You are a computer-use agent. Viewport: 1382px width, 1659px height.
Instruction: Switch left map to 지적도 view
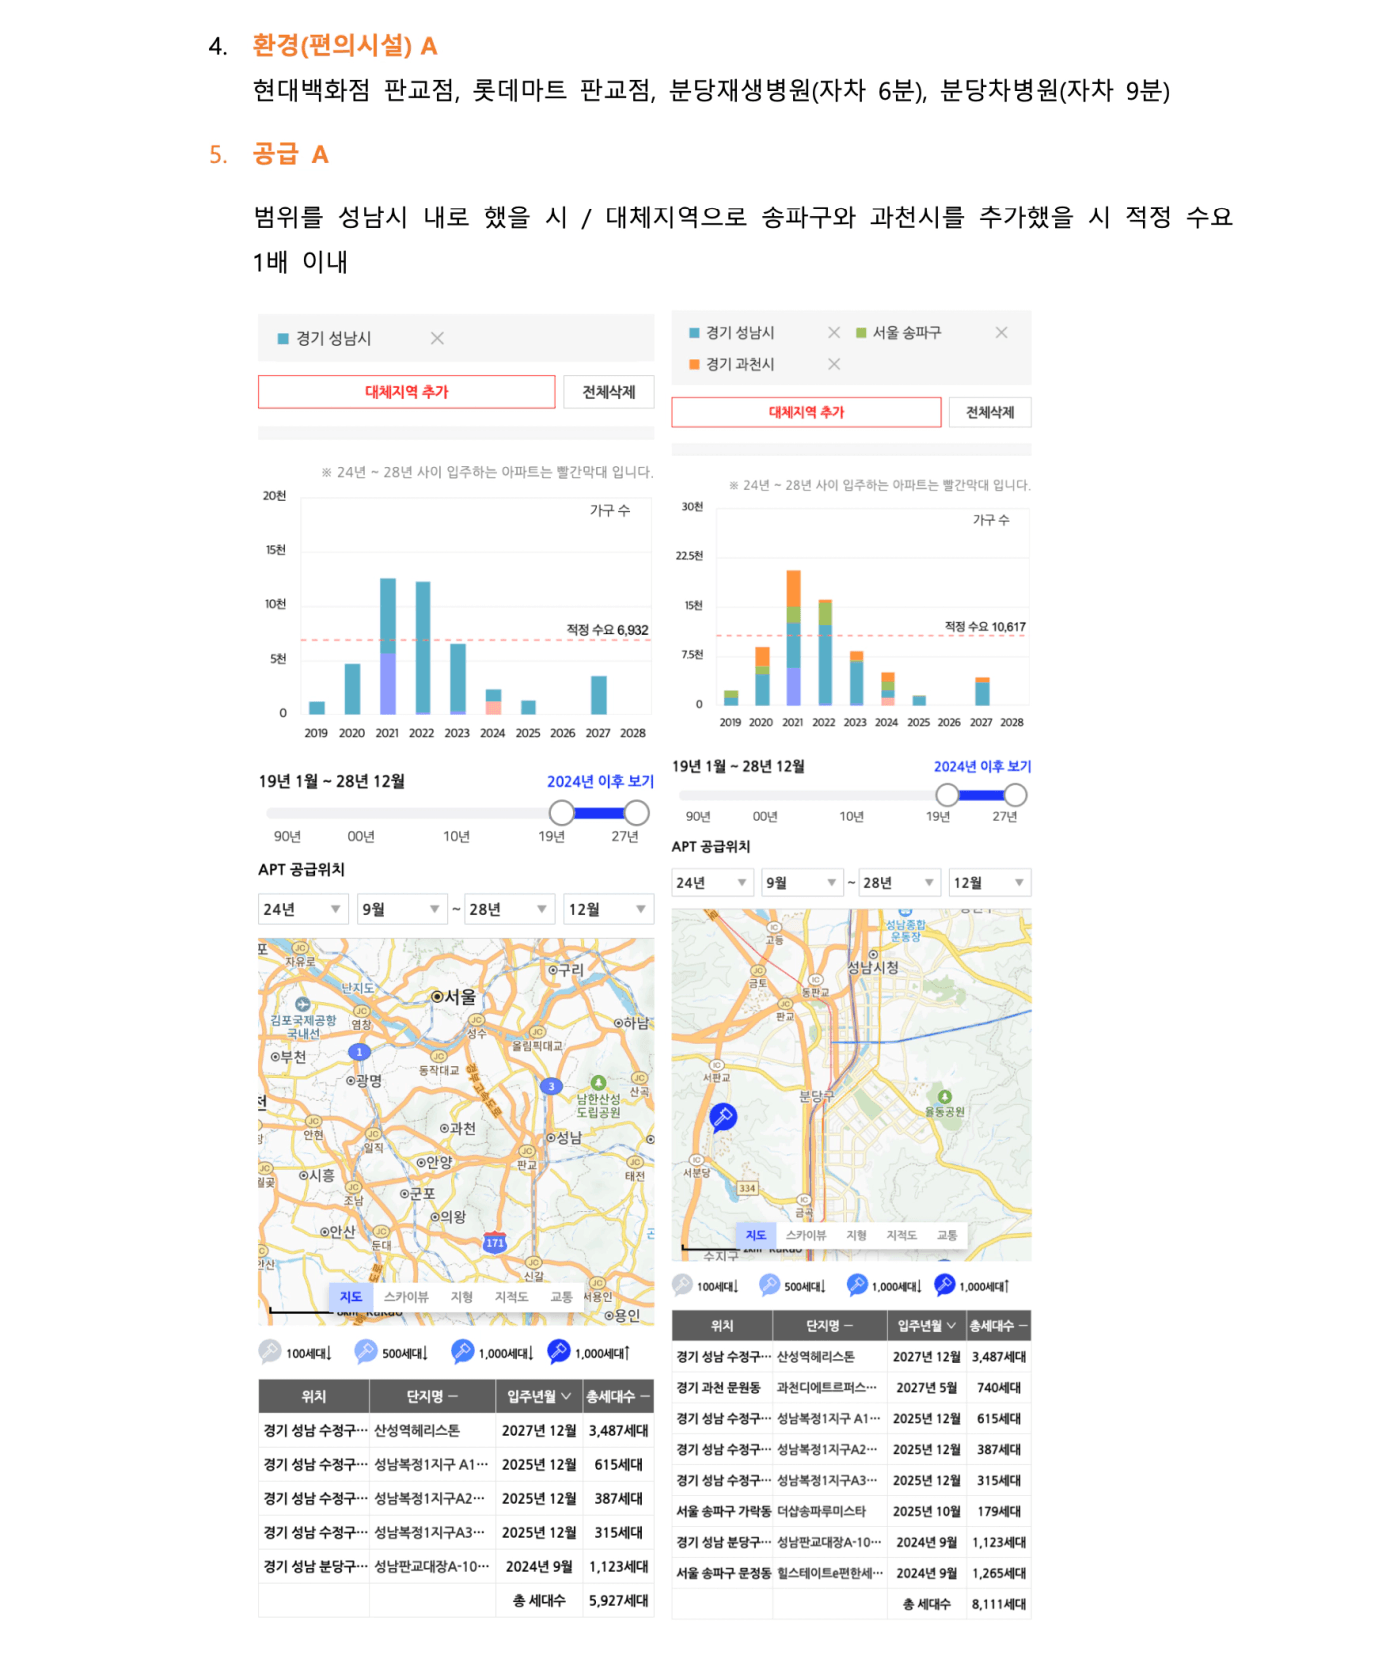[511, 1297]
